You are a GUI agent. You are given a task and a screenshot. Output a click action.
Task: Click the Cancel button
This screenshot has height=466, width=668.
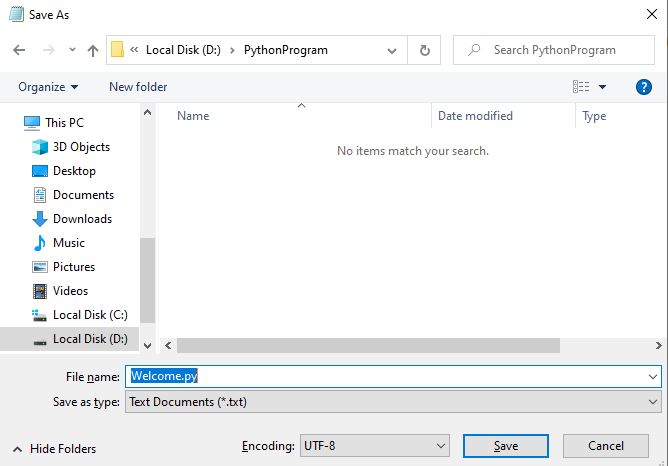(606, 446)
